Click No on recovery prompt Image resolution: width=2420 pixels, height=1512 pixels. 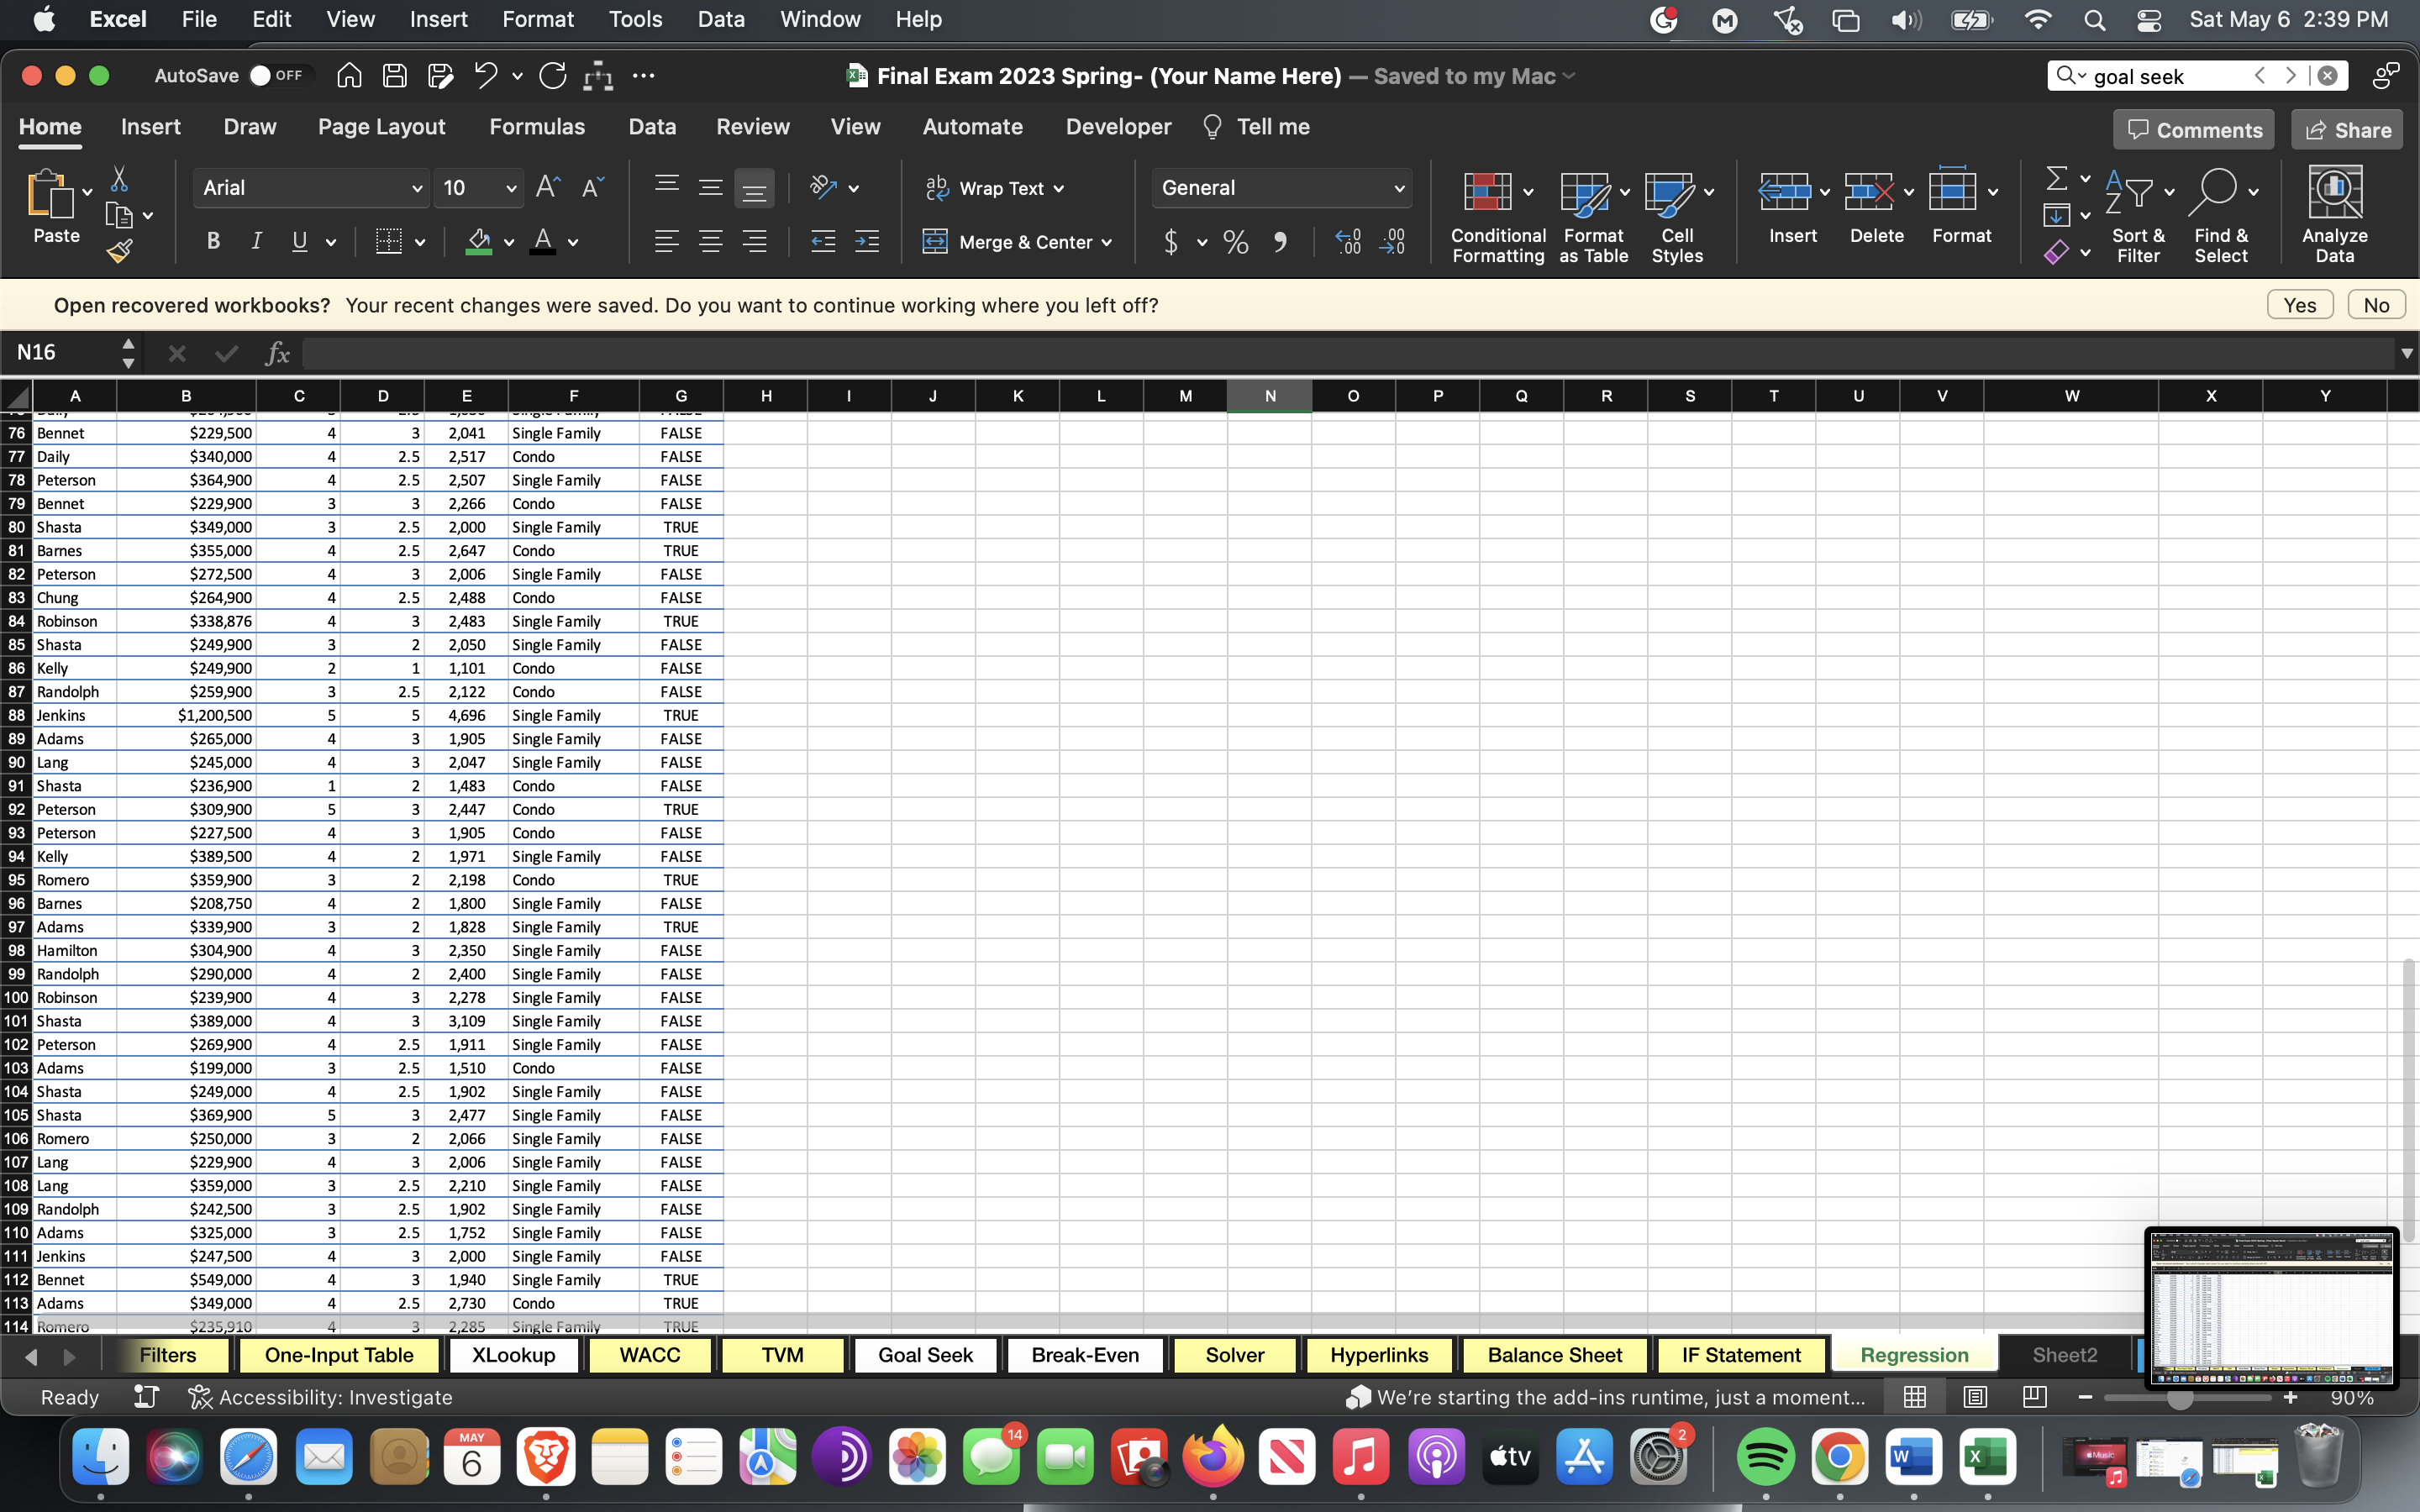tap(2376, 305)
